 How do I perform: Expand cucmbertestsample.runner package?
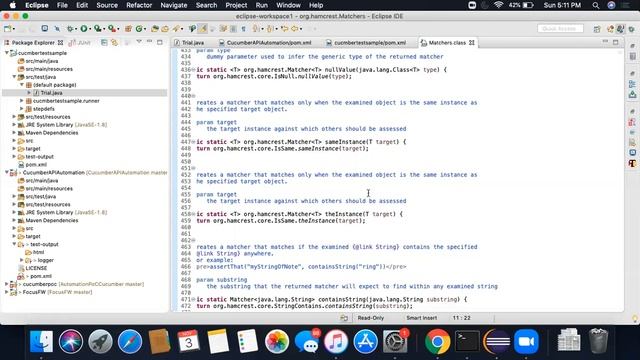point(22,101)
